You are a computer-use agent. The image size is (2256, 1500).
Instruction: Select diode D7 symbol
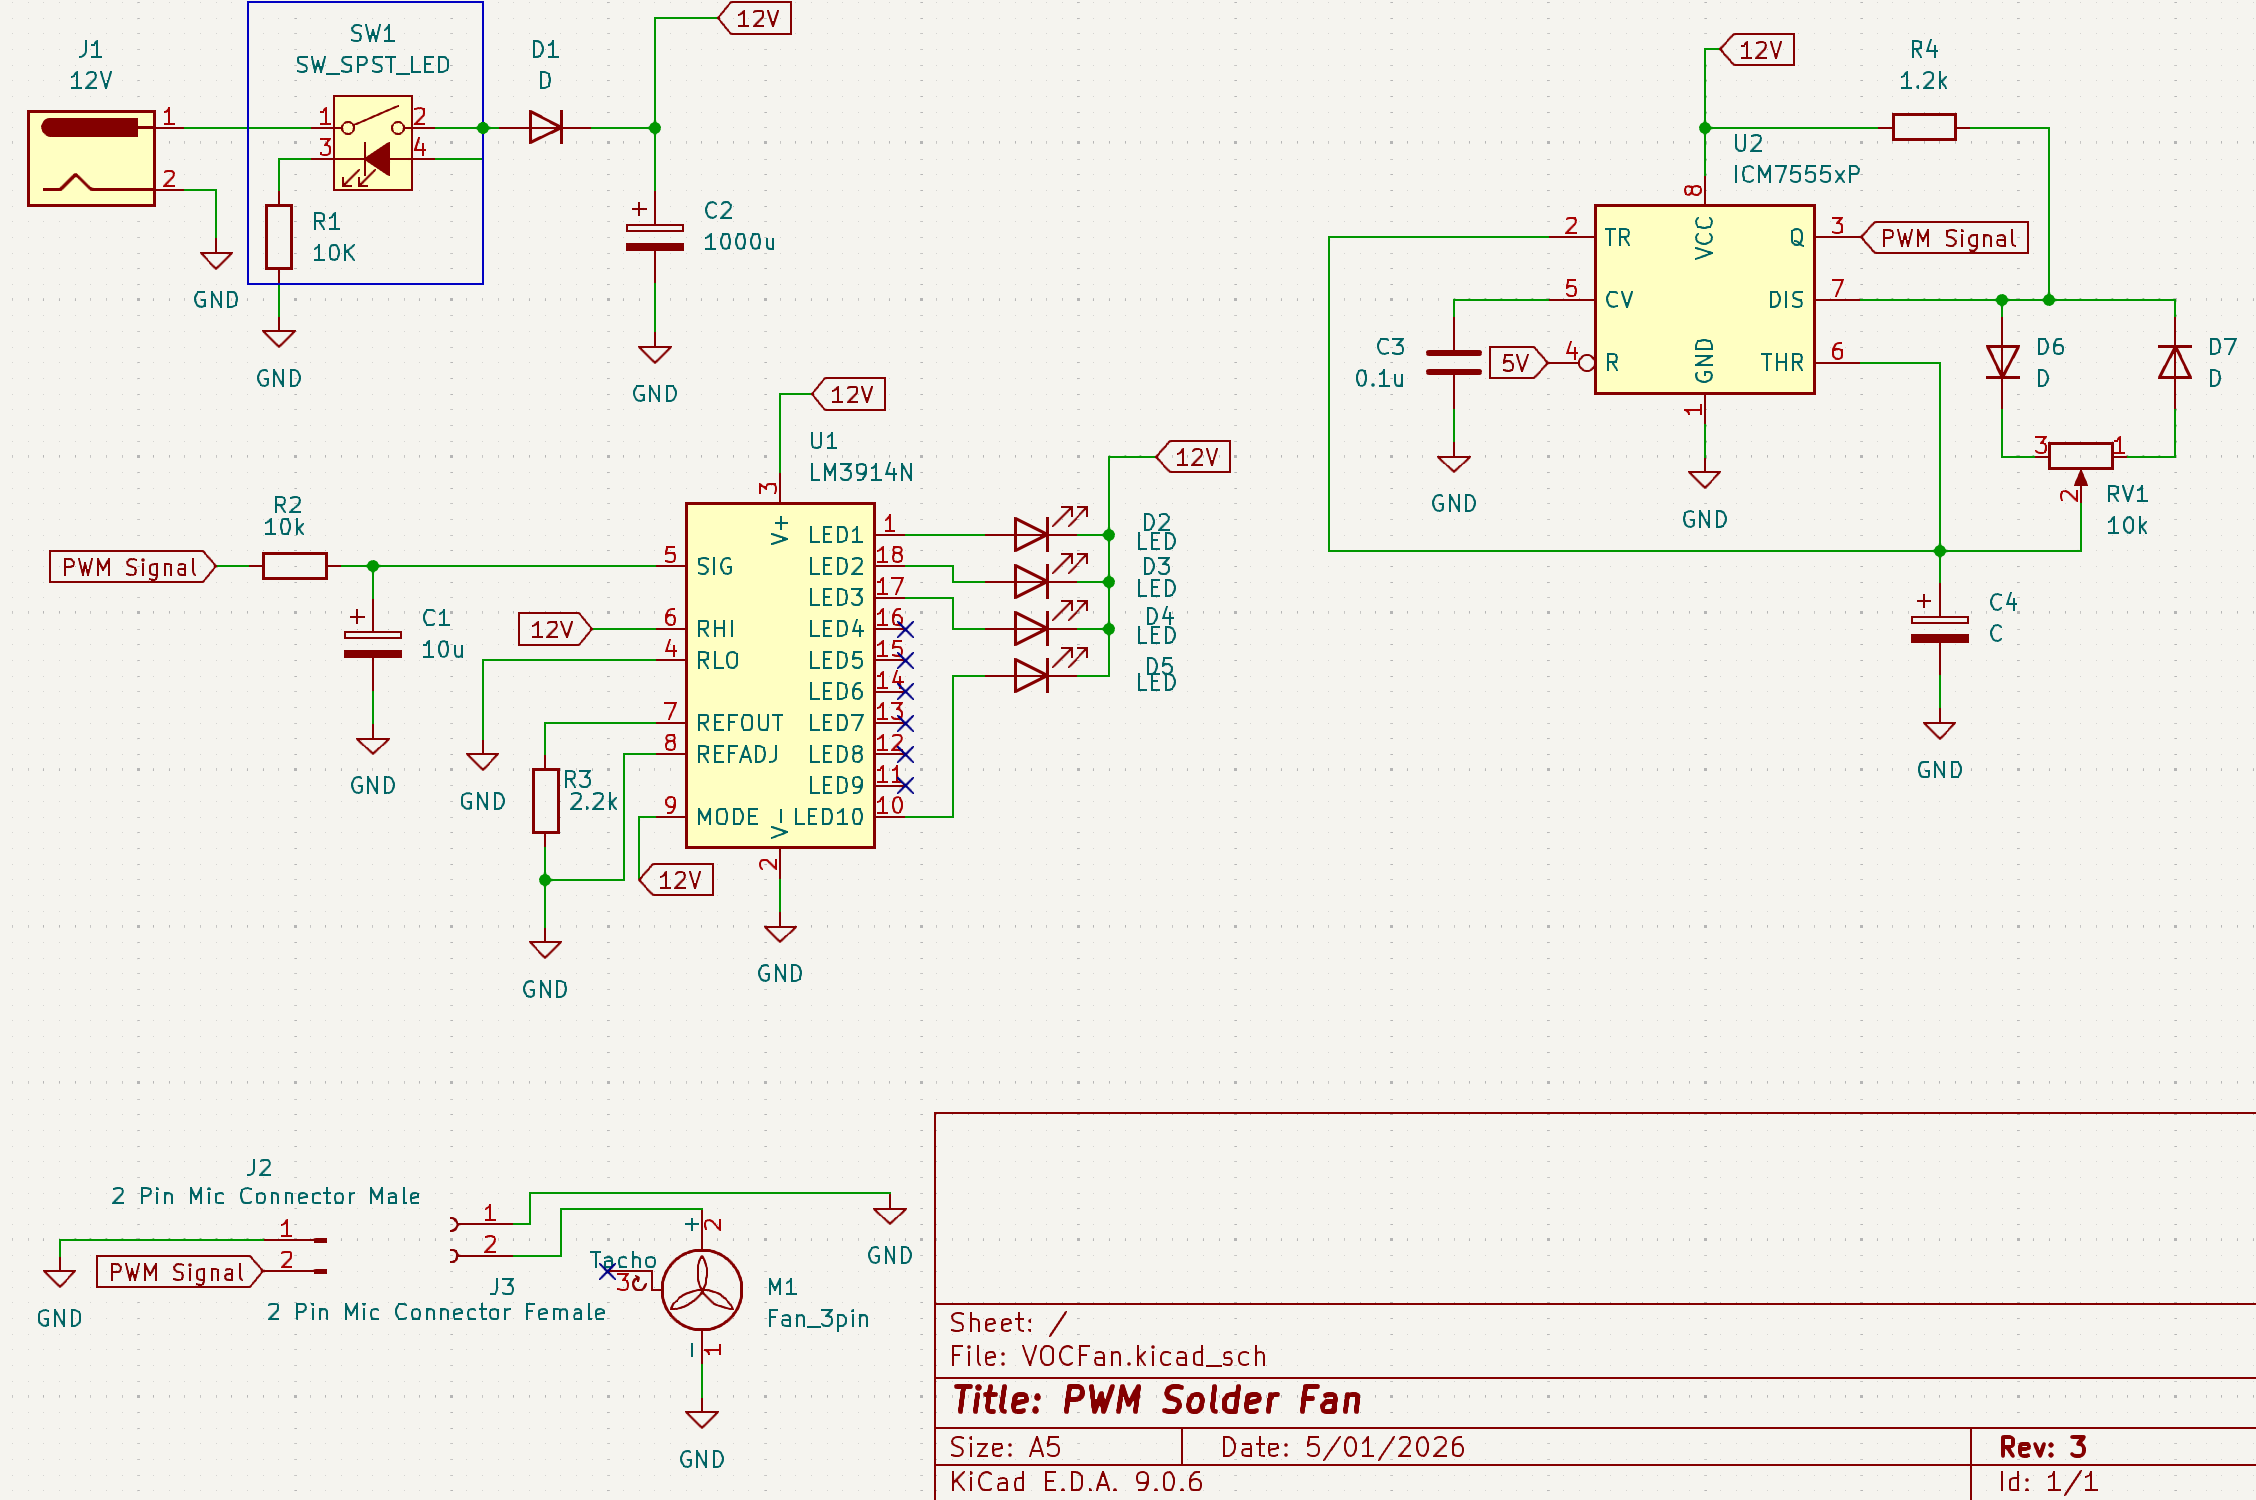tap(2175, 362)
